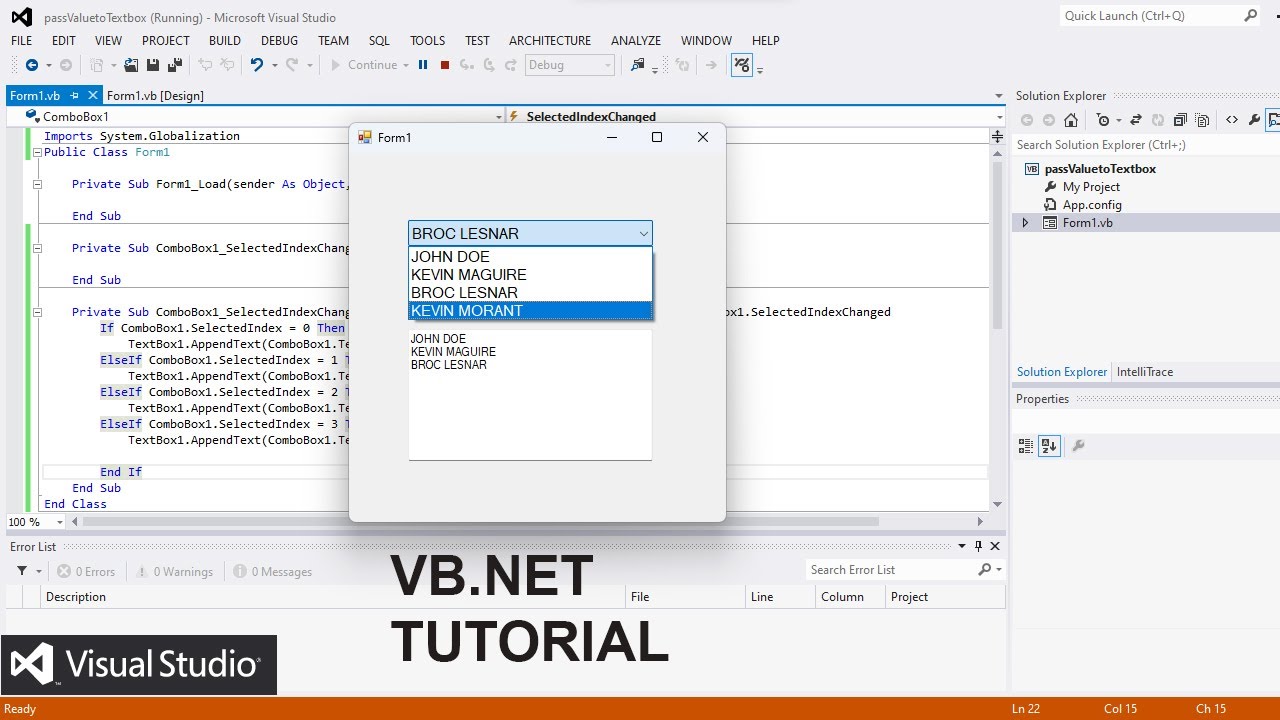Screen dimensions: 1280x720
Task: Click the Undo arrow icon
Action: point(257,65)
